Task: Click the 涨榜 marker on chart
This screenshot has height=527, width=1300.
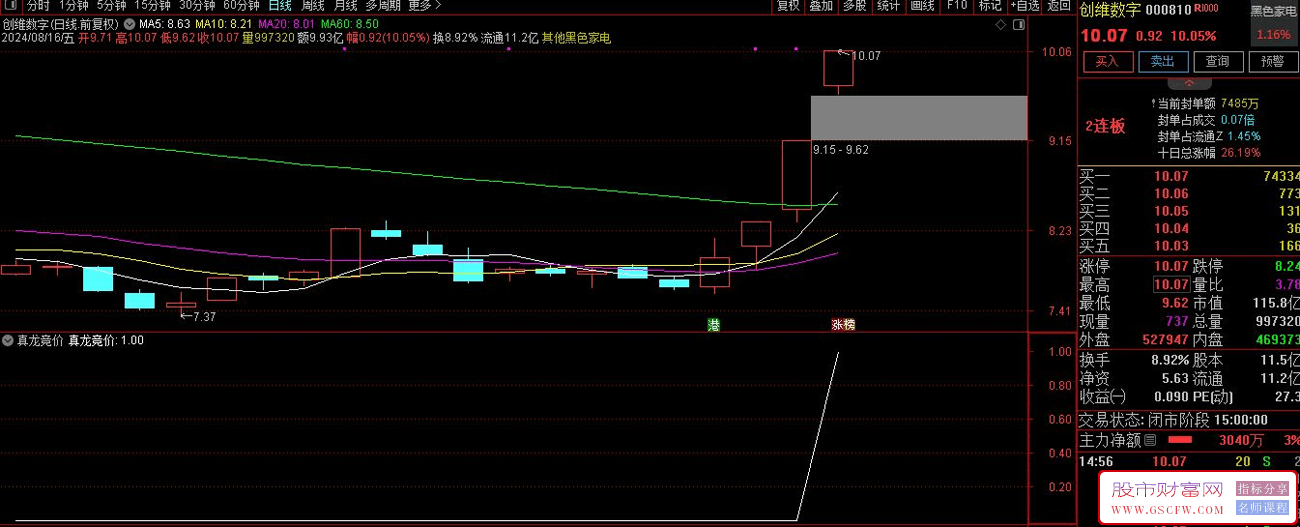Action: pyautogui.click(x=843, y=325)
